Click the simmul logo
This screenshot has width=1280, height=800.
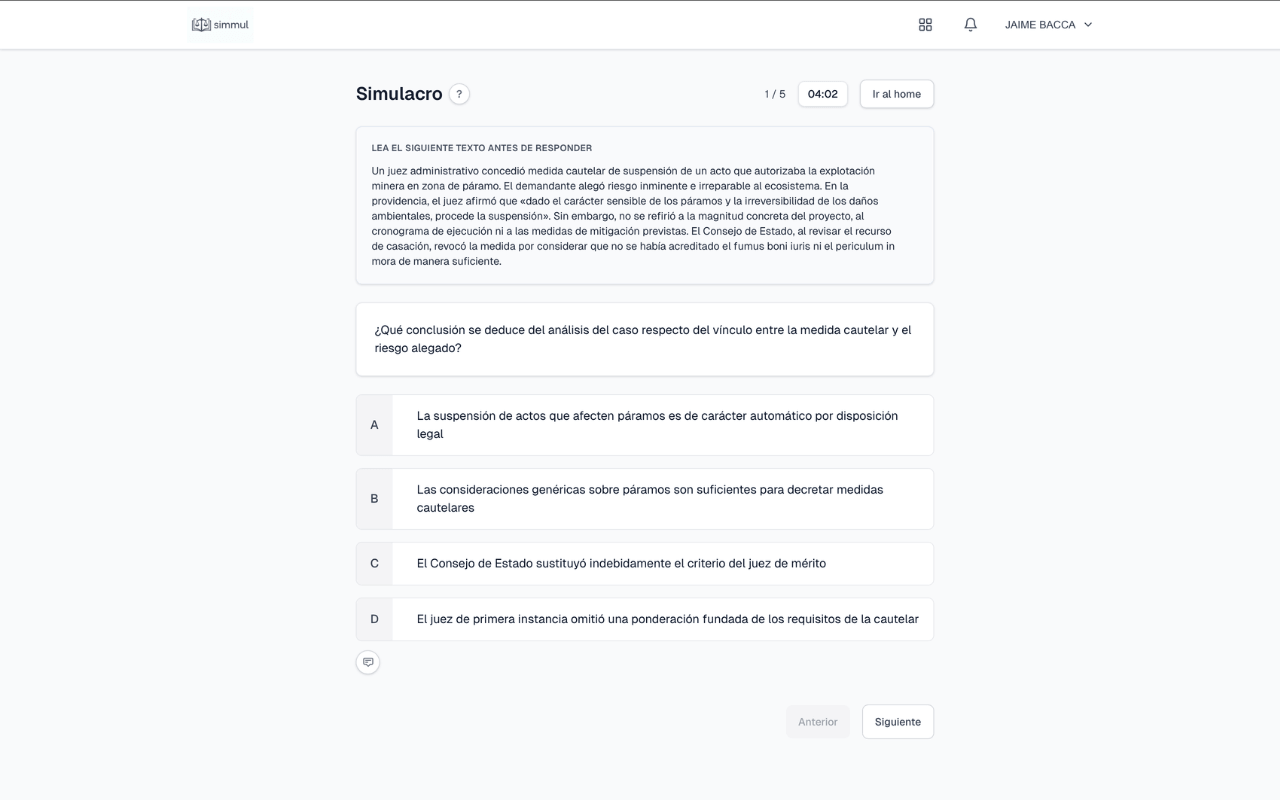tap(220, 25)
